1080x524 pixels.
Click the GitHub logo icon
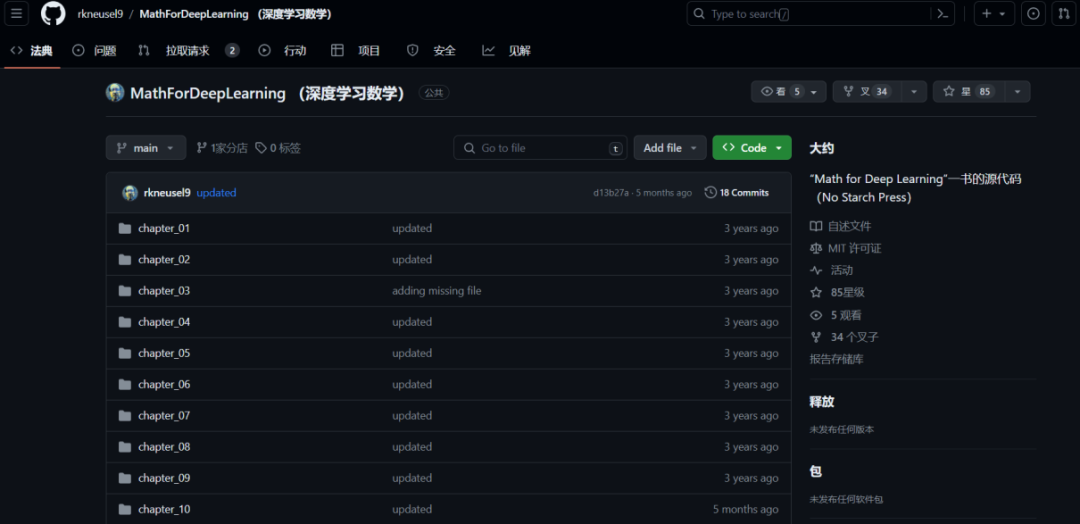point(53,14)
